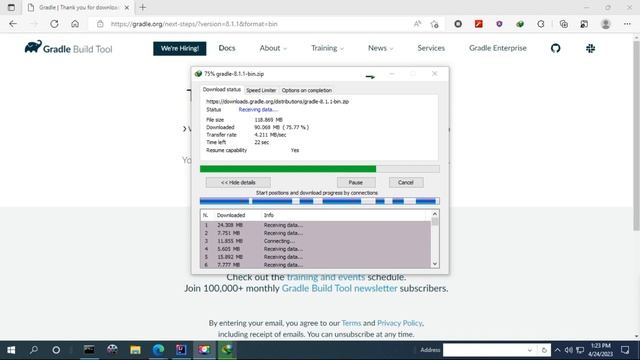Image resolution: width=640 pixels, height=360 pixels.
Task: Click the Gradle Build Tool logo
Action: 68,48
